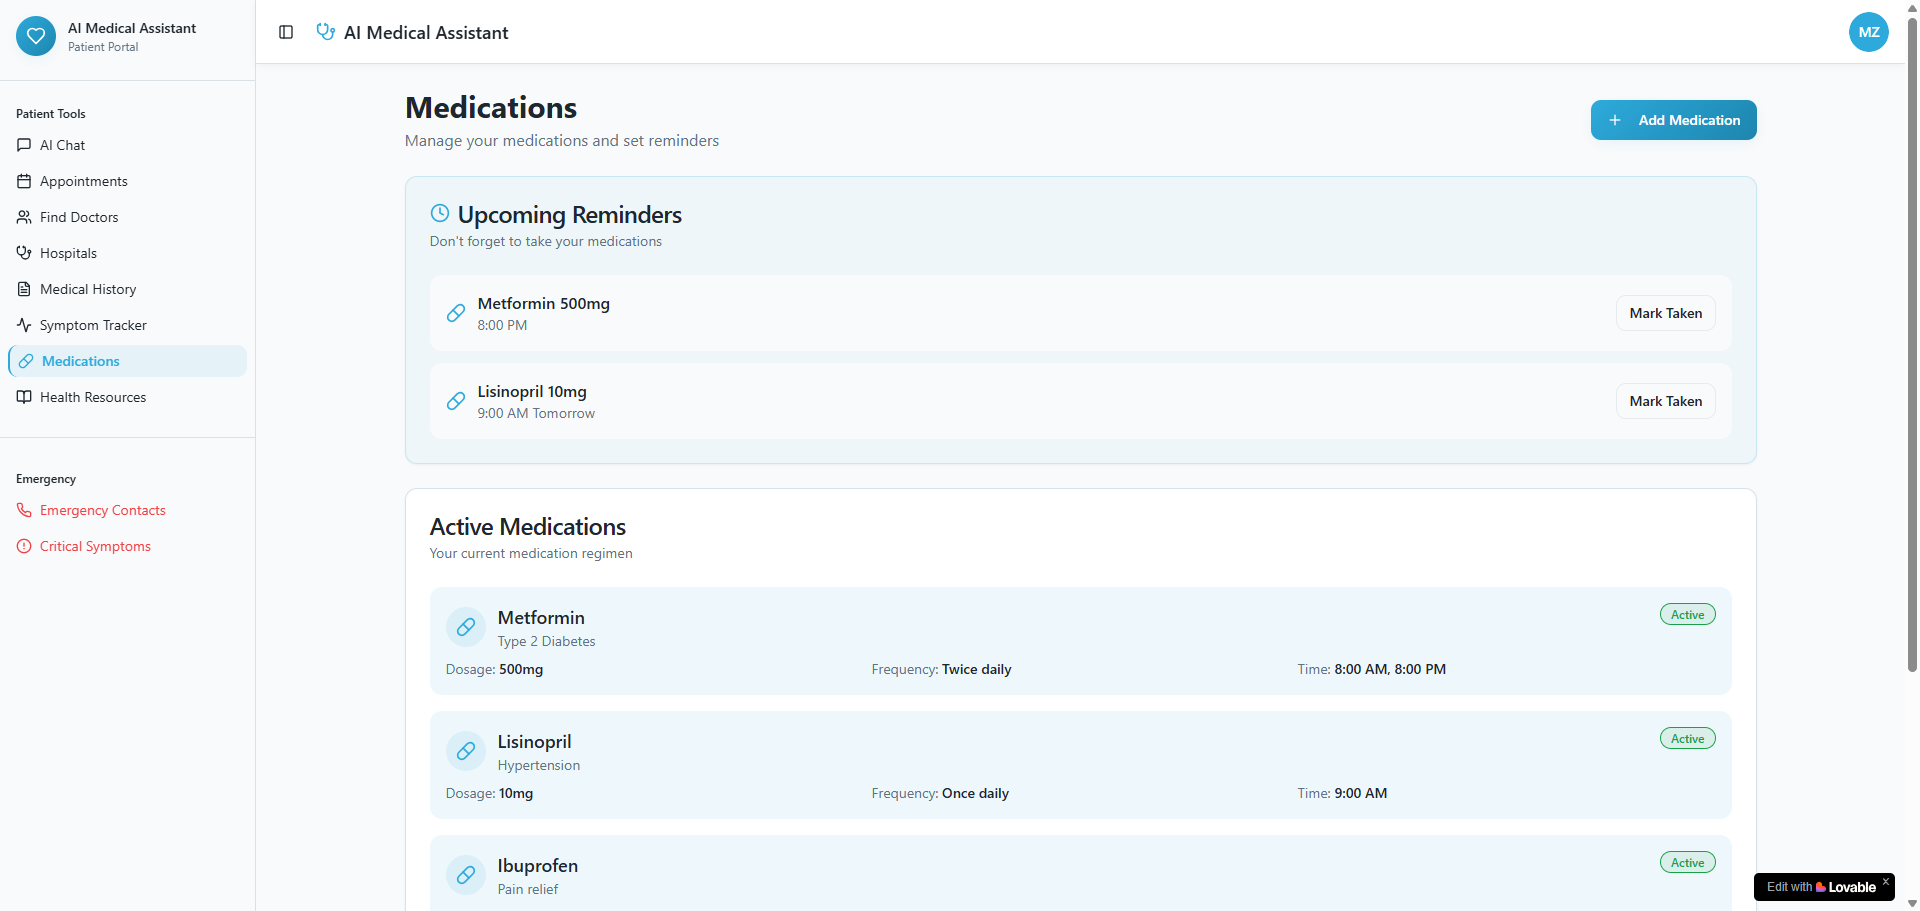This screenshot has width=1920, height=911.
Task: Open the Find Doctors page
Action: pyautogui.click(x=127, y=217)
